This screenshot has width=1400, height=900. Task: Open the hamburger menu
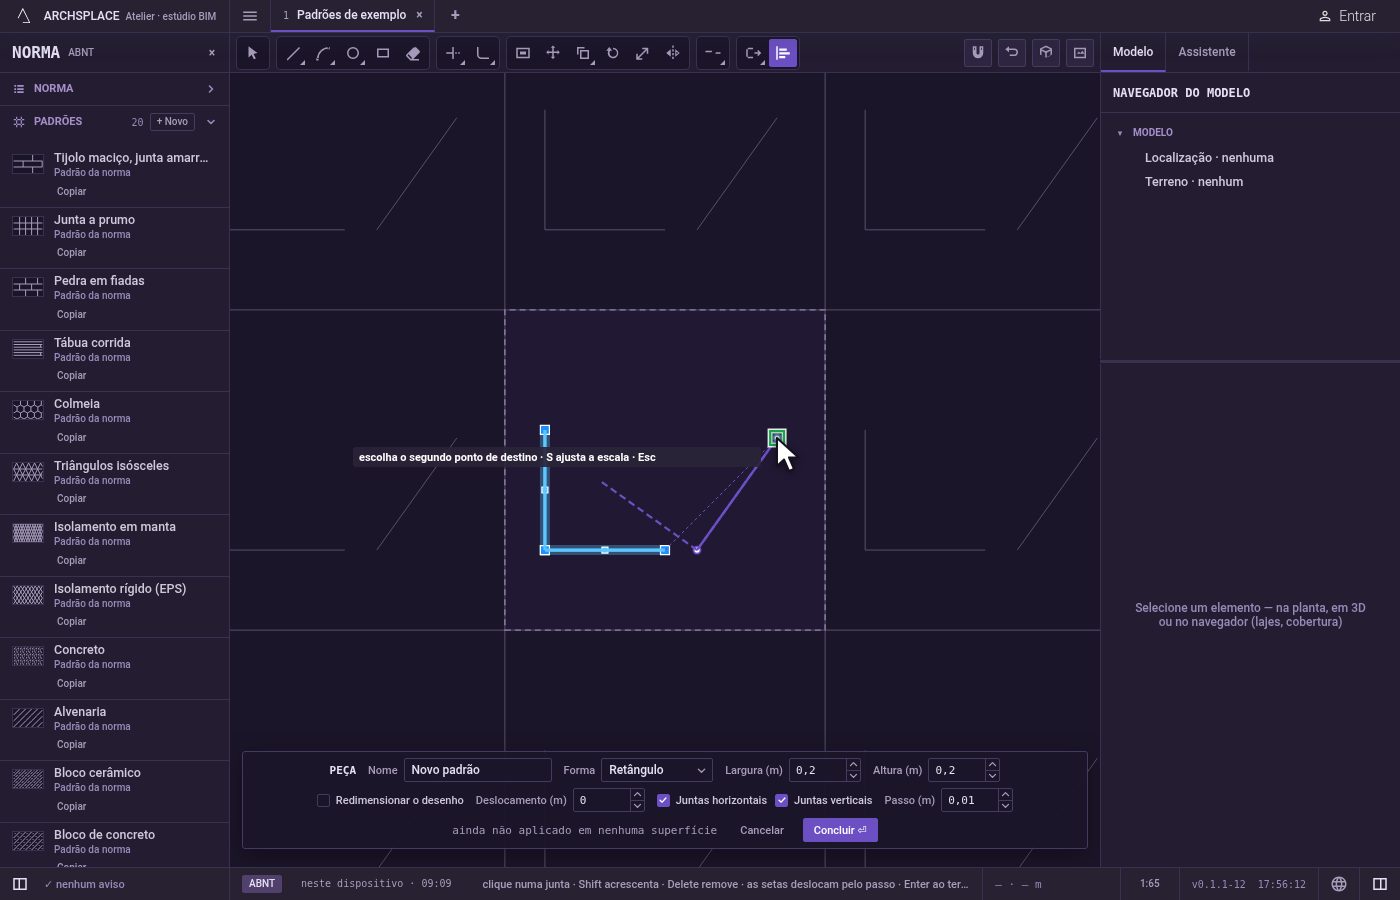click(250, 16)
